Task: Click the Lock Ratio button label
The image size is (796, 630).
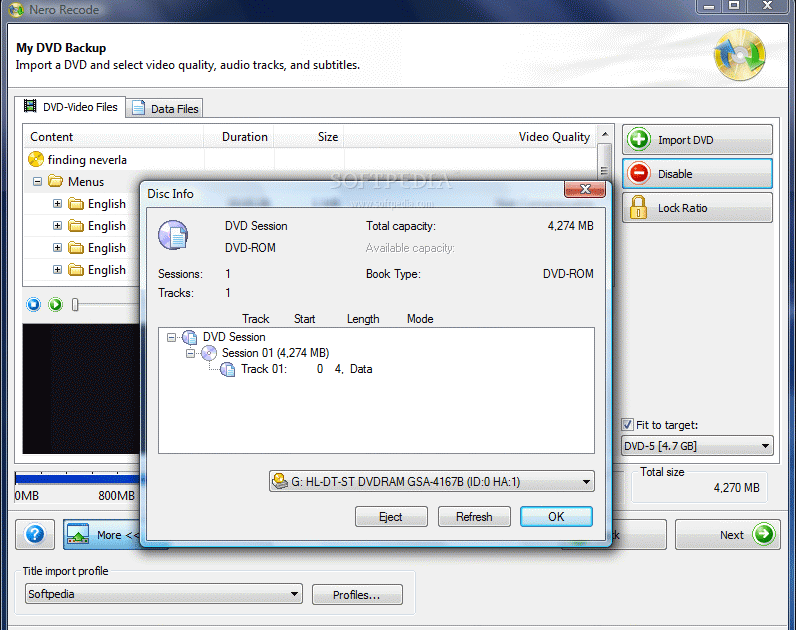Action: pos(682,208)
